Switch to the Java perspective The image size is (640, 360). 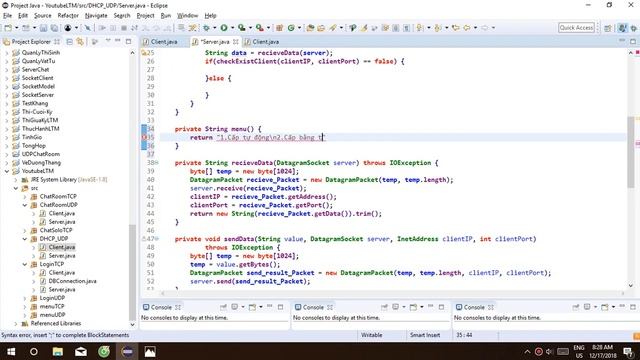click(x=622, y=28)
